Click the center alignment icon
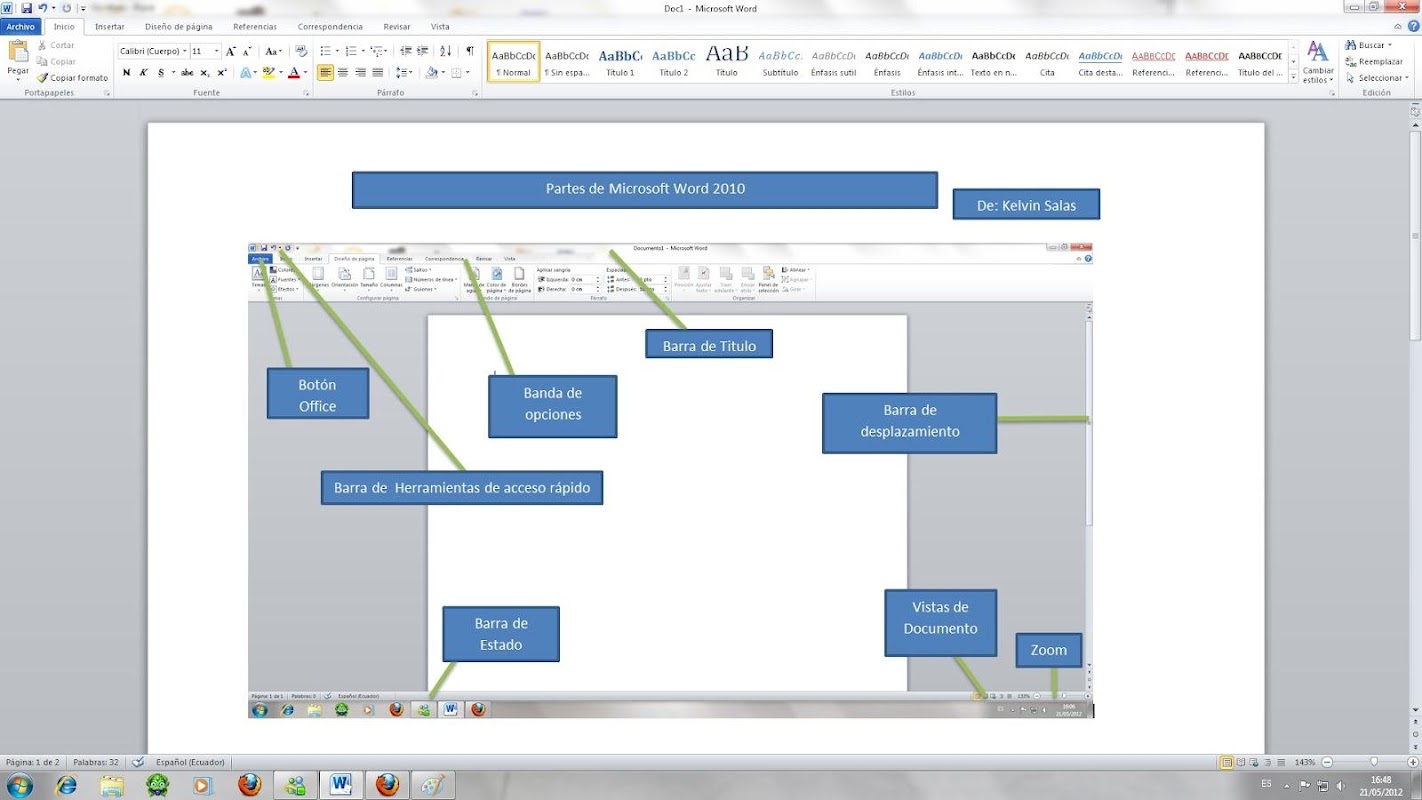1422x800 pixels. point(343,73)
